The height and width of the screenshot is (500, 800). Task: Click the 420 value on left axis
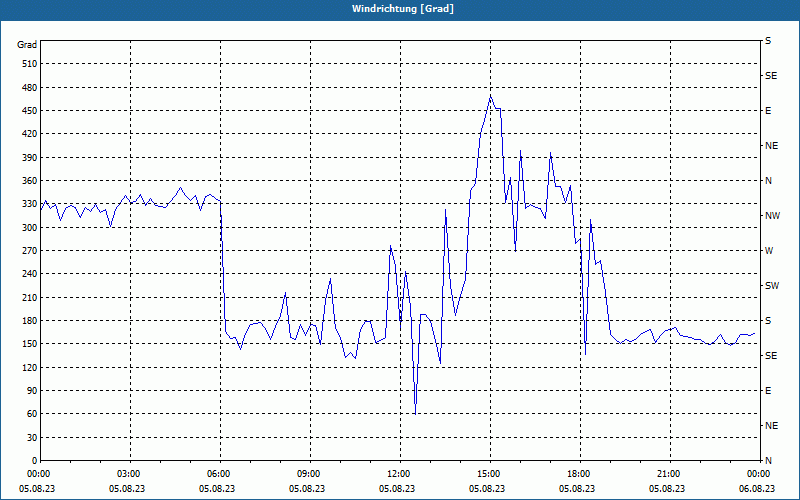point(30,134)
